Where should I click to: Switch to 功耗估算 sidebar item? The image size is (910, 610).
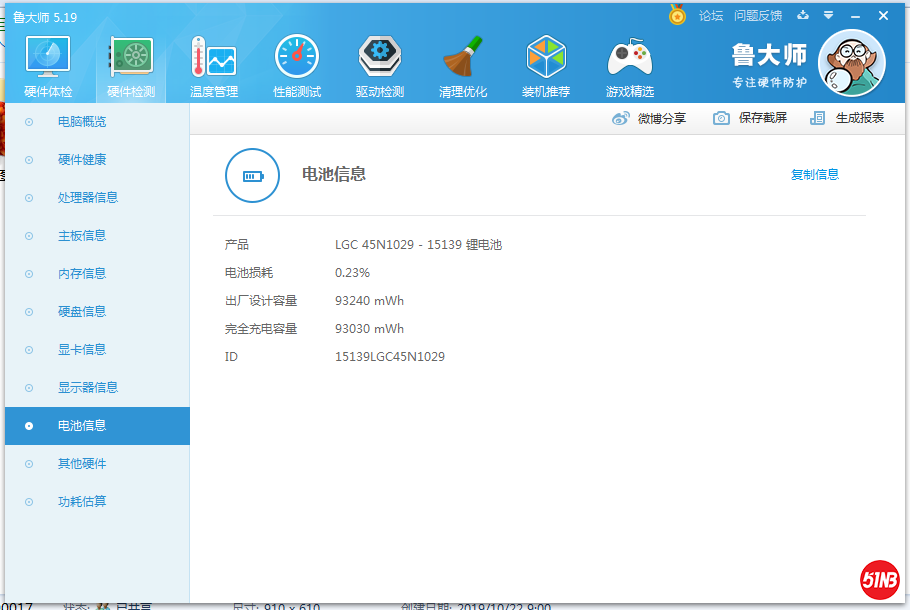coord(82,502)
